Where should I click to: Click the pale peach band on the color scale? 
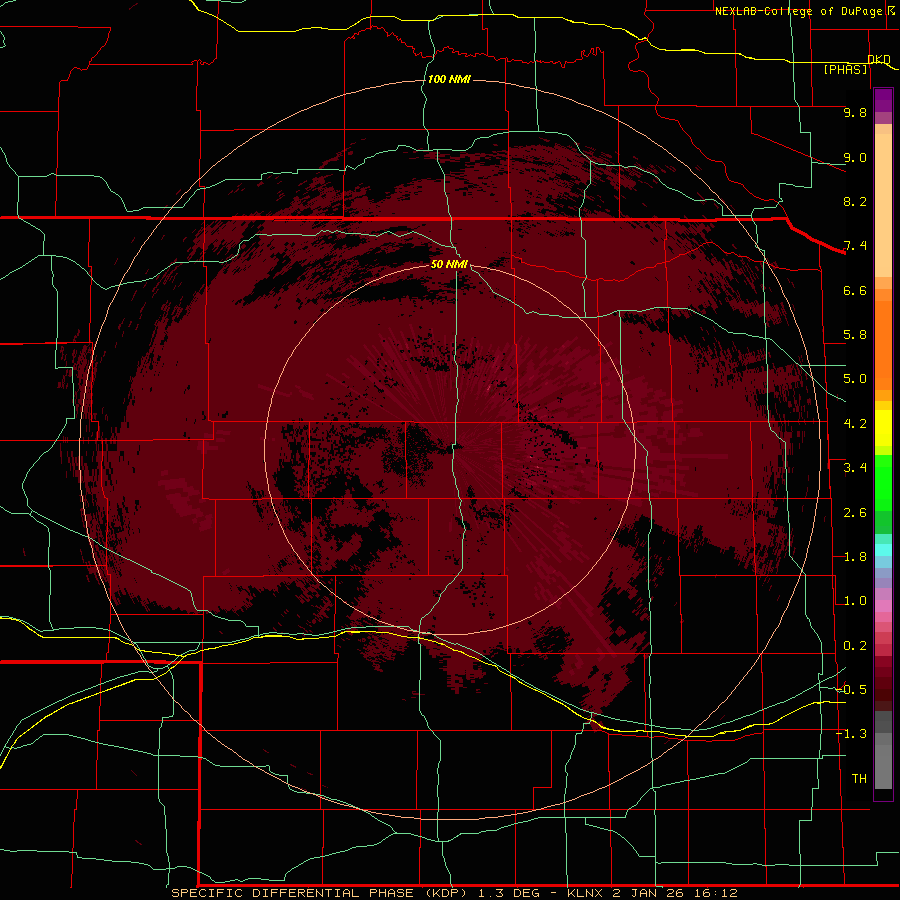tap(883, 205)
